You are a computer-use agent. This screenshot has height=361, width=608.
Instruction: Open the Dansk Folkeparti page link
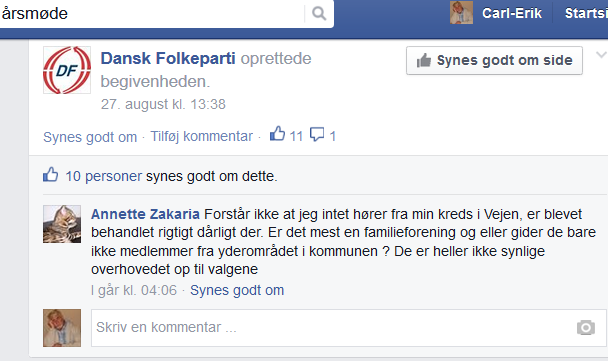[x=168, y=59]
